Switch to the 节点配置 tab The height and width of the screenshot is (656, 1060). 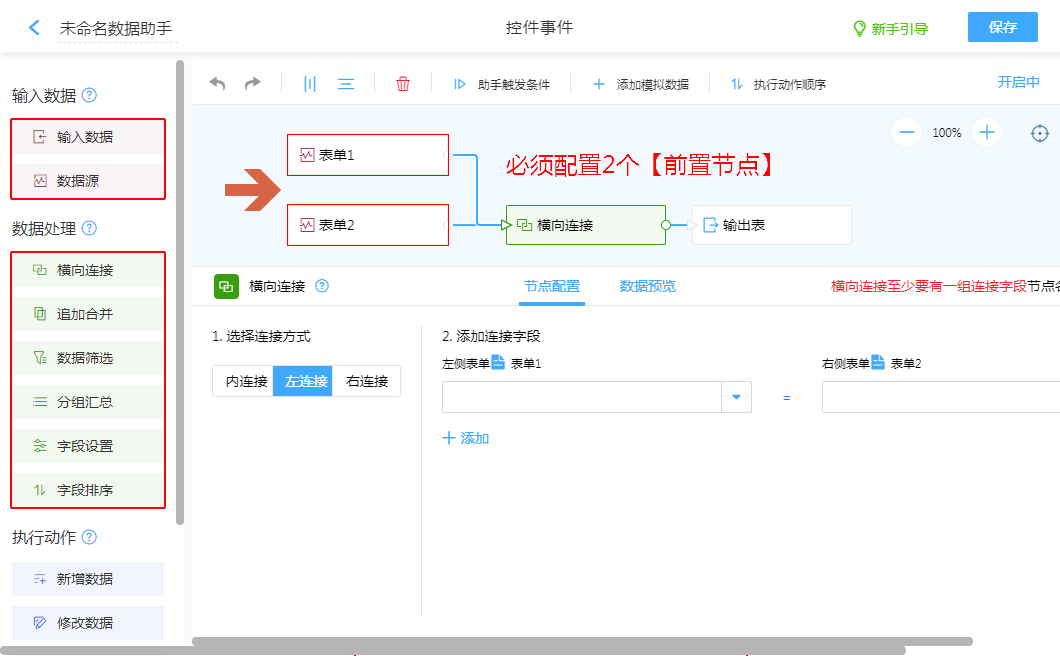point(552,286)
